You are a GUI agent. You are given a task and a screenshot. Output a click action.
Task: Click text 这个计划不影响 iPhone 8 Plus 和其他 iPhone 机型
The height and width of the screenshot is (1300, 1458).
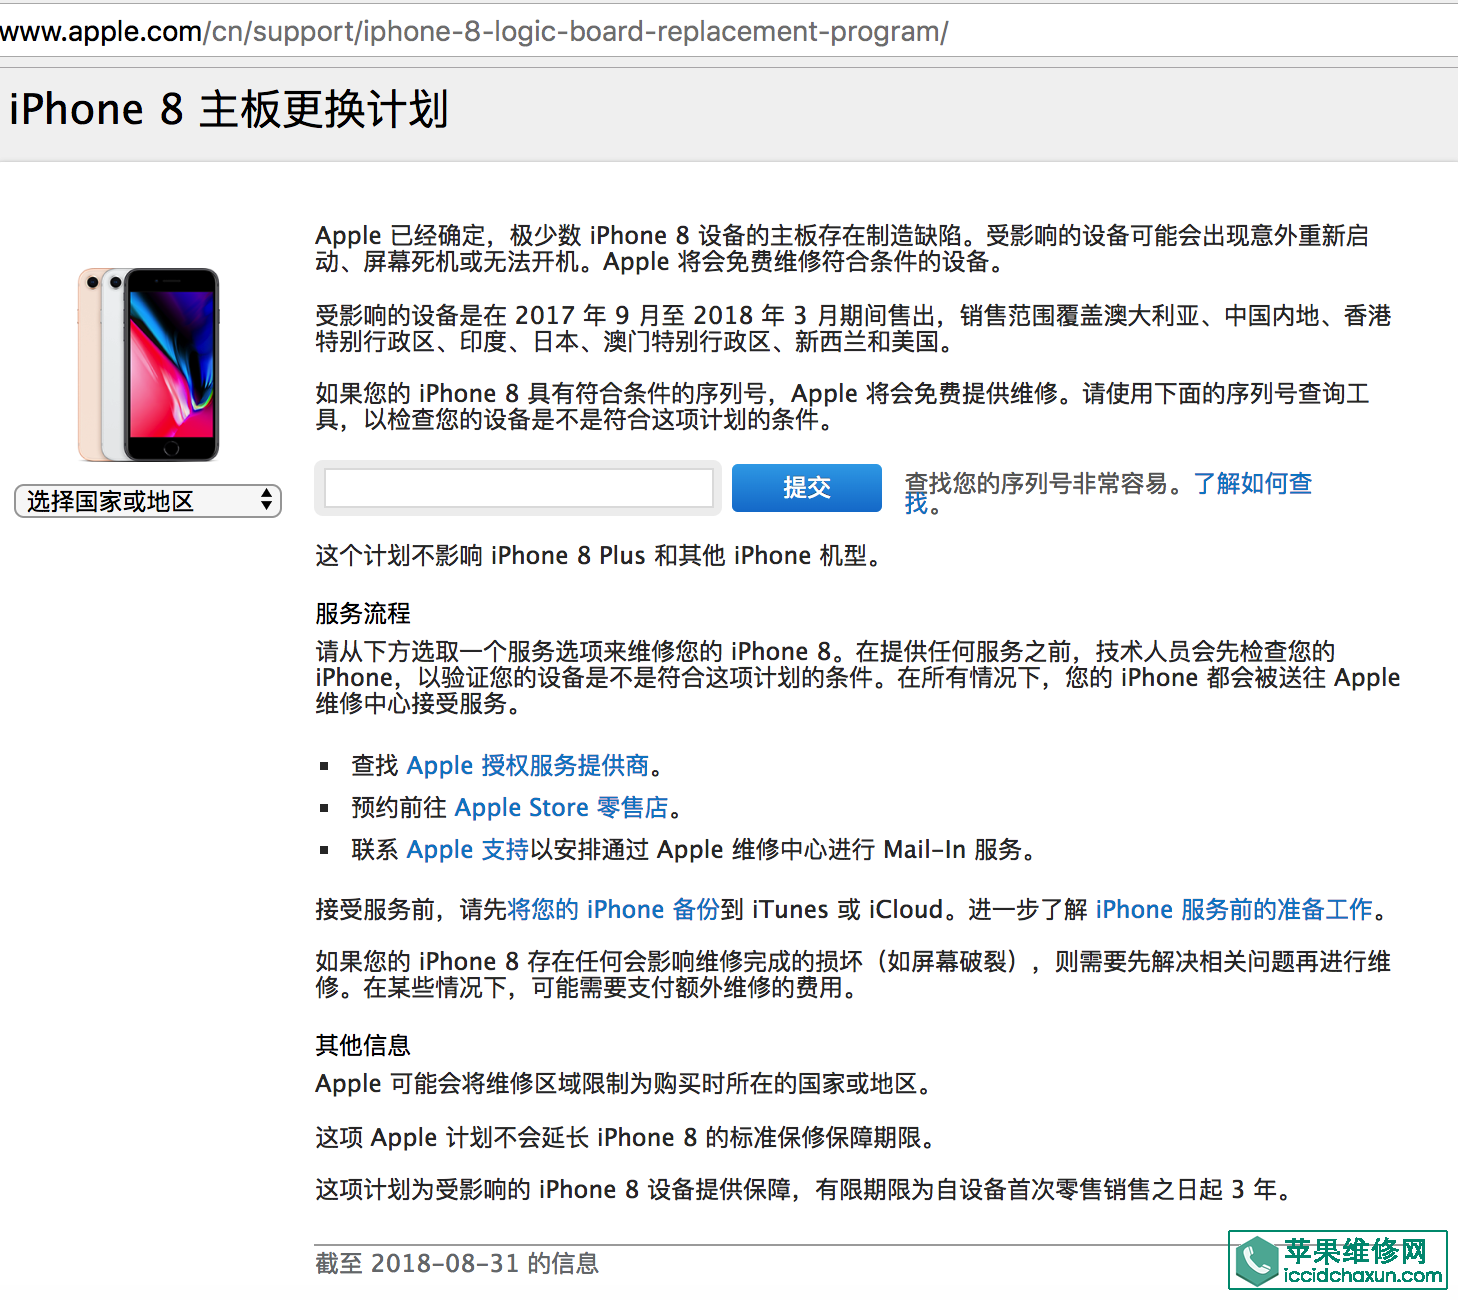tap(599, 556)
